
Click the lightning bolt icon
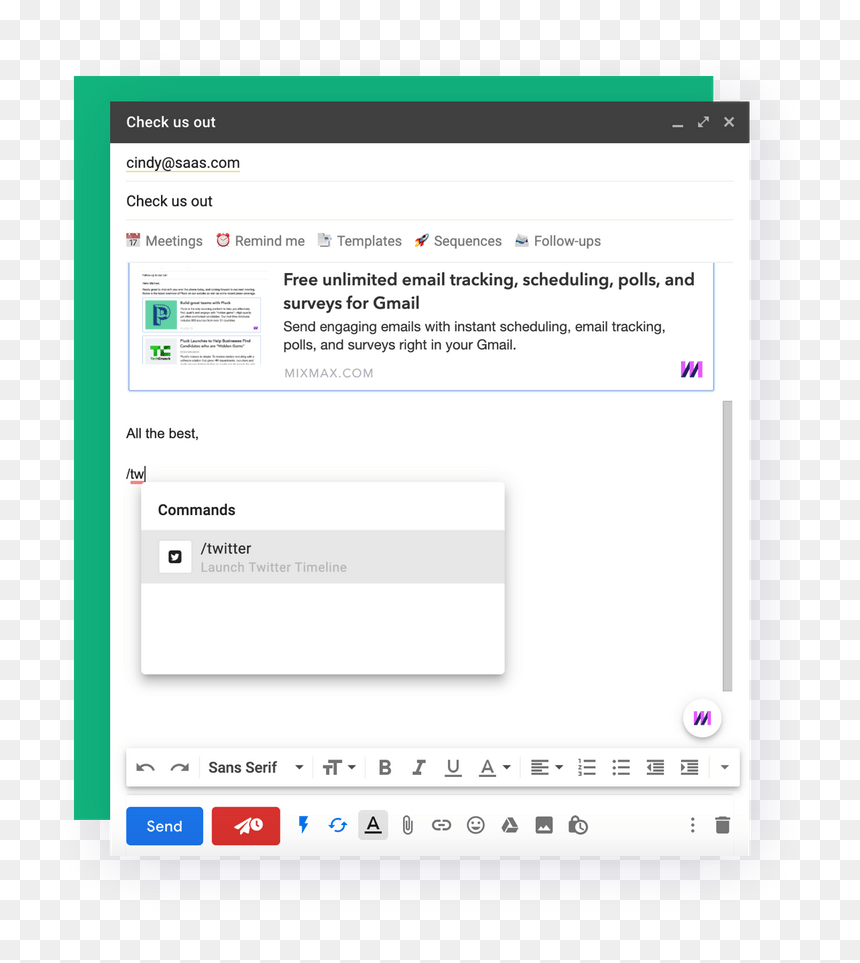tap(303, 825)
